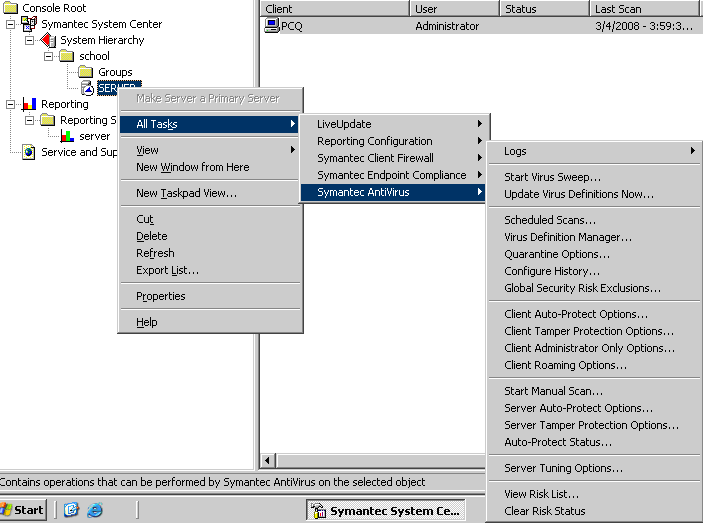
Task: Open Client Tamper Protection Options
Action: click(594, 331)
